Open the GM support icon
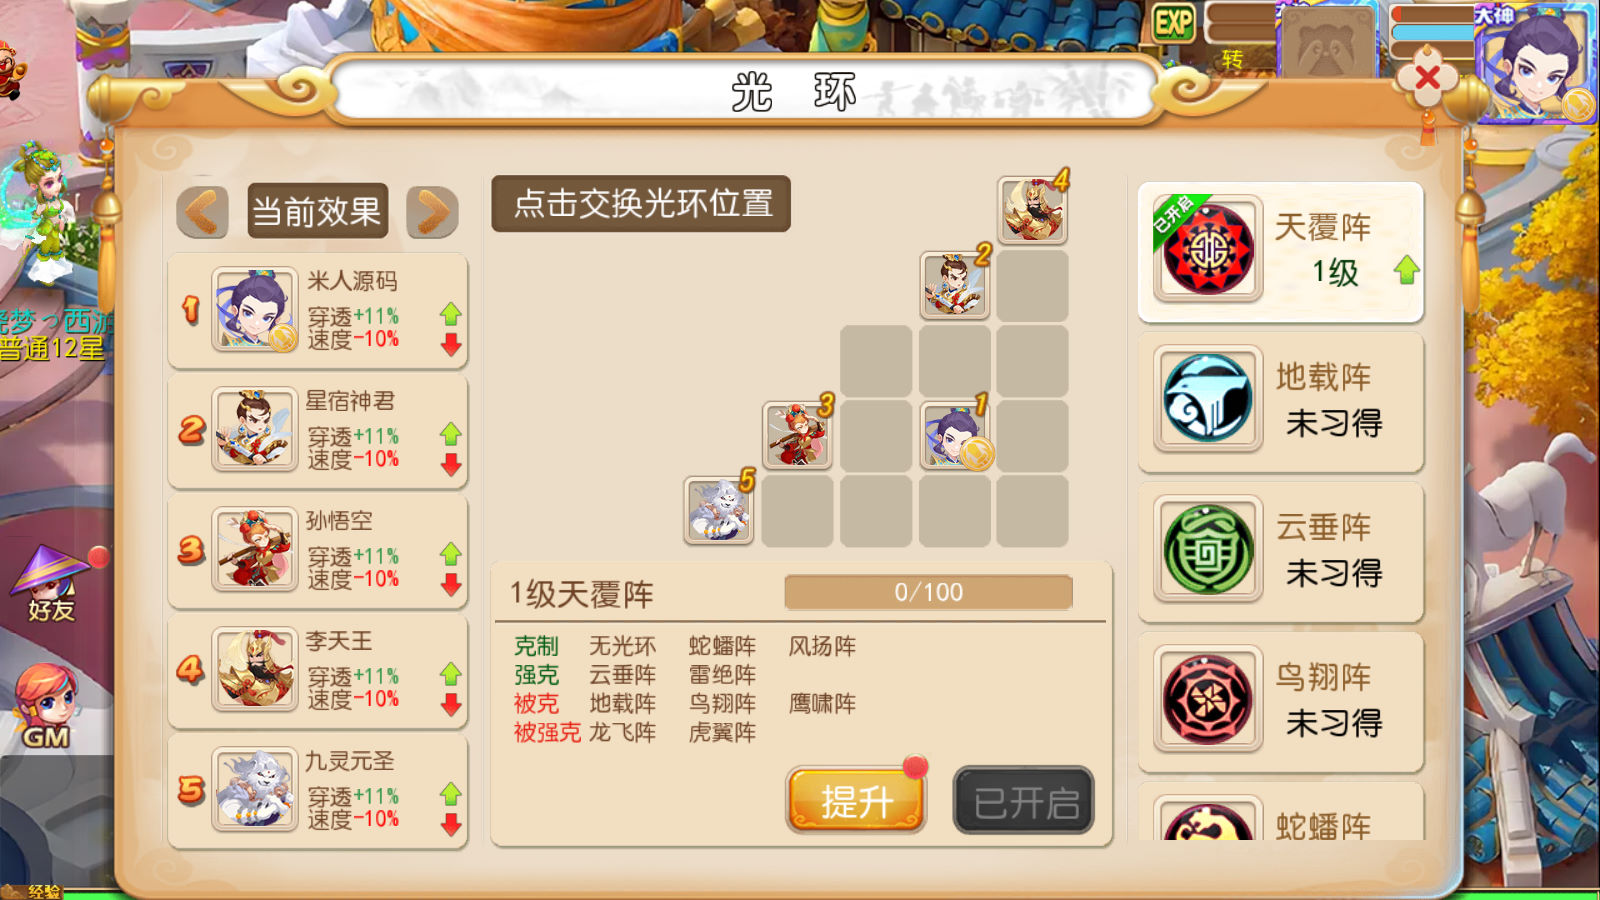The width and height of the screenshot is (1600, 900). click(45, 707)
